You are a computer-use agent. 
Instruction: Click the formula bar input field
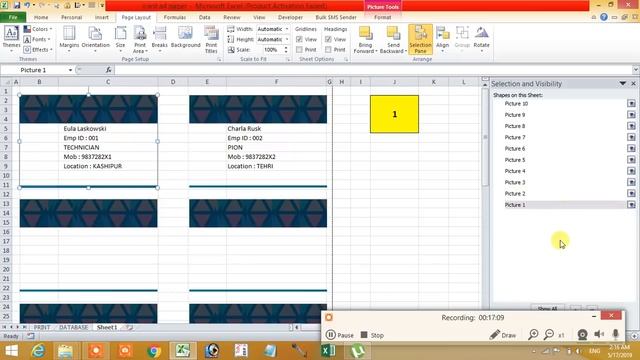tap(373, 70)
